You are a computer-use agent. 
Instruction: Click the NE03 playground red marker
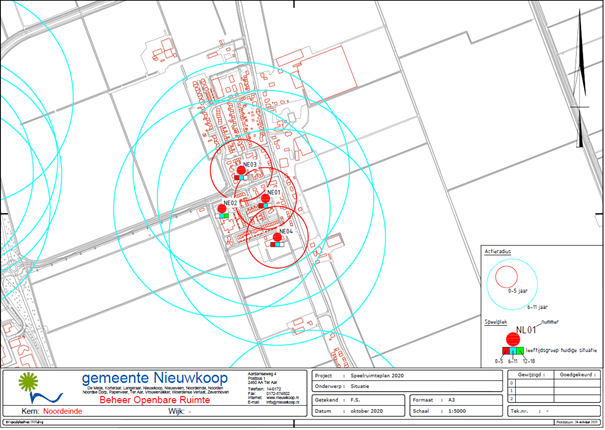(x=240, y=172)
